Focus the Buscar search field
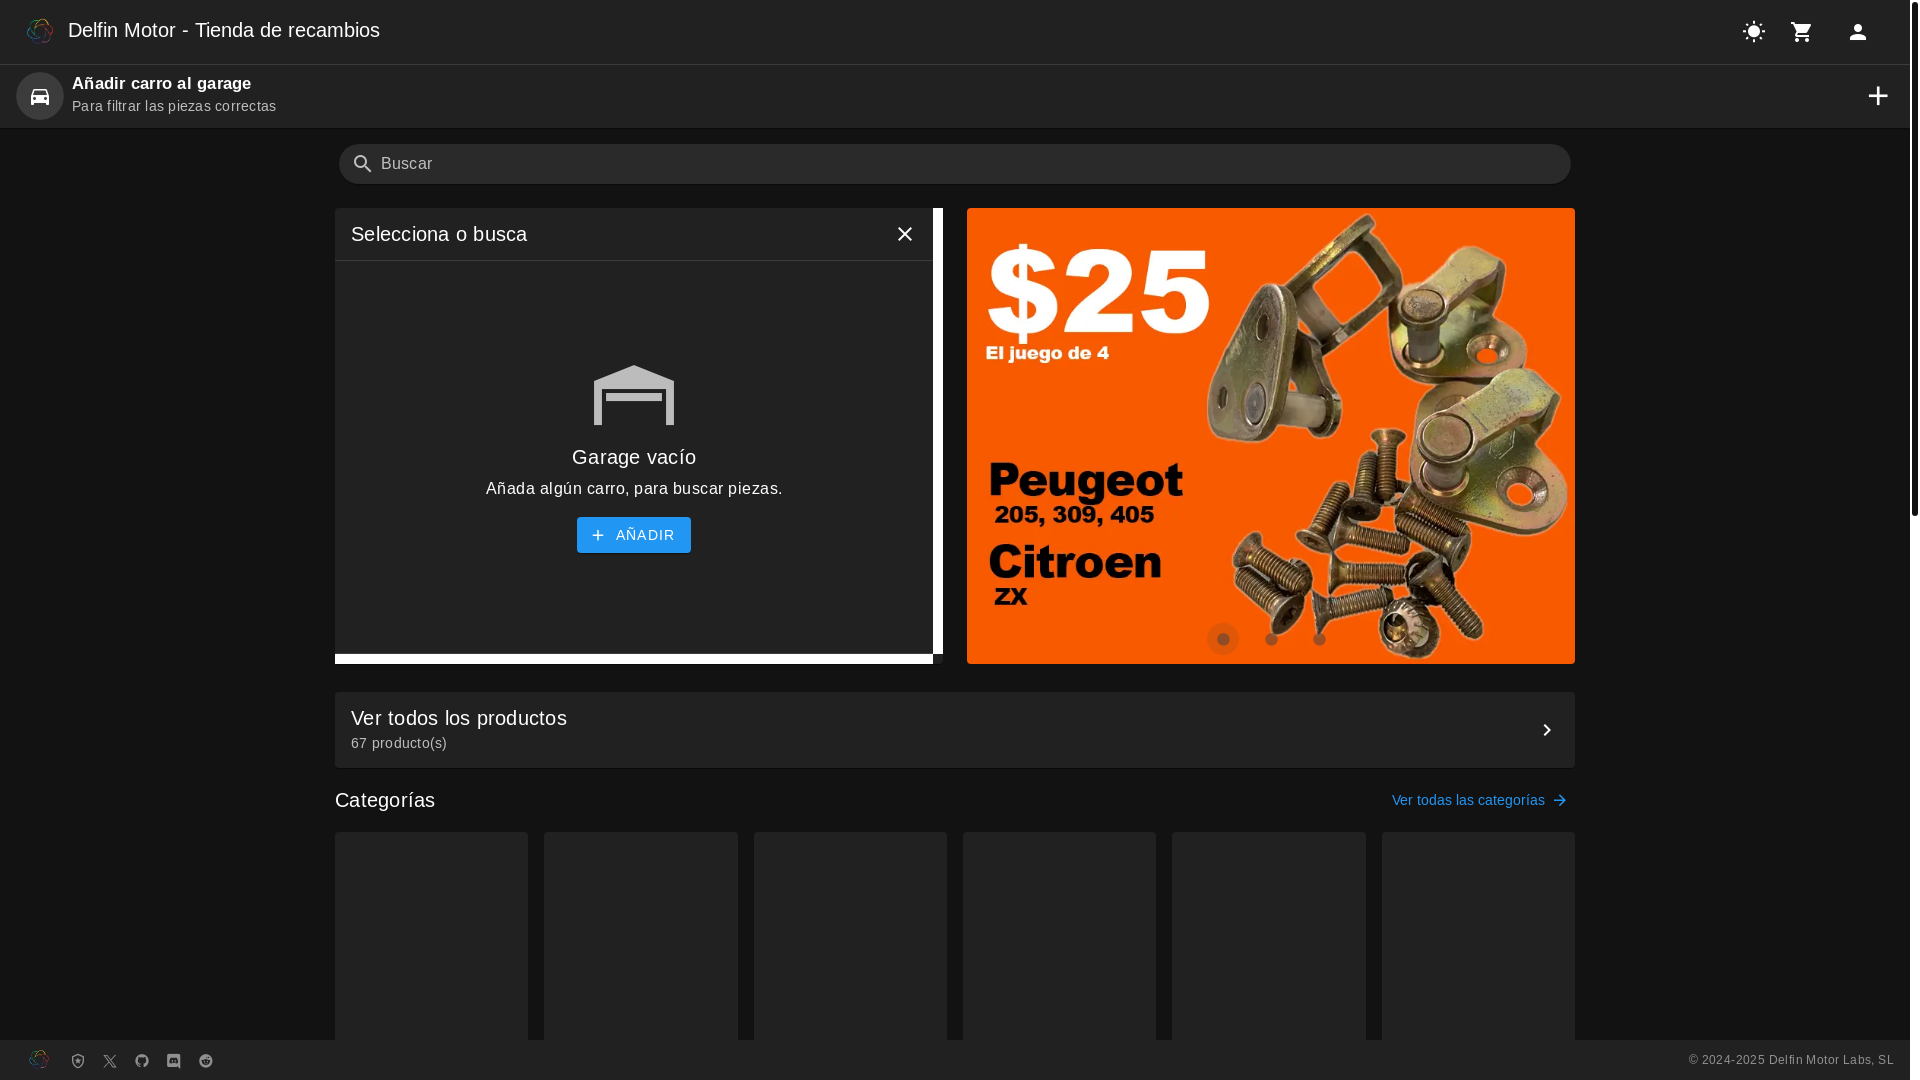This screenshot has width=1920, height=1080. click(955, 164)
